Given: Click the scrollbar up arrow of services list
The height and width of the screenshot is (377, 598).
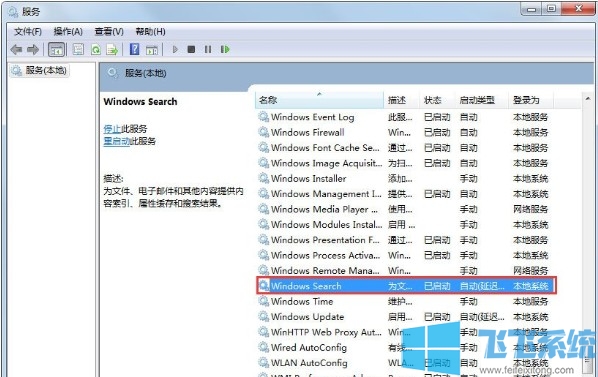Looking at the screenshot, I should pos(588,99).
